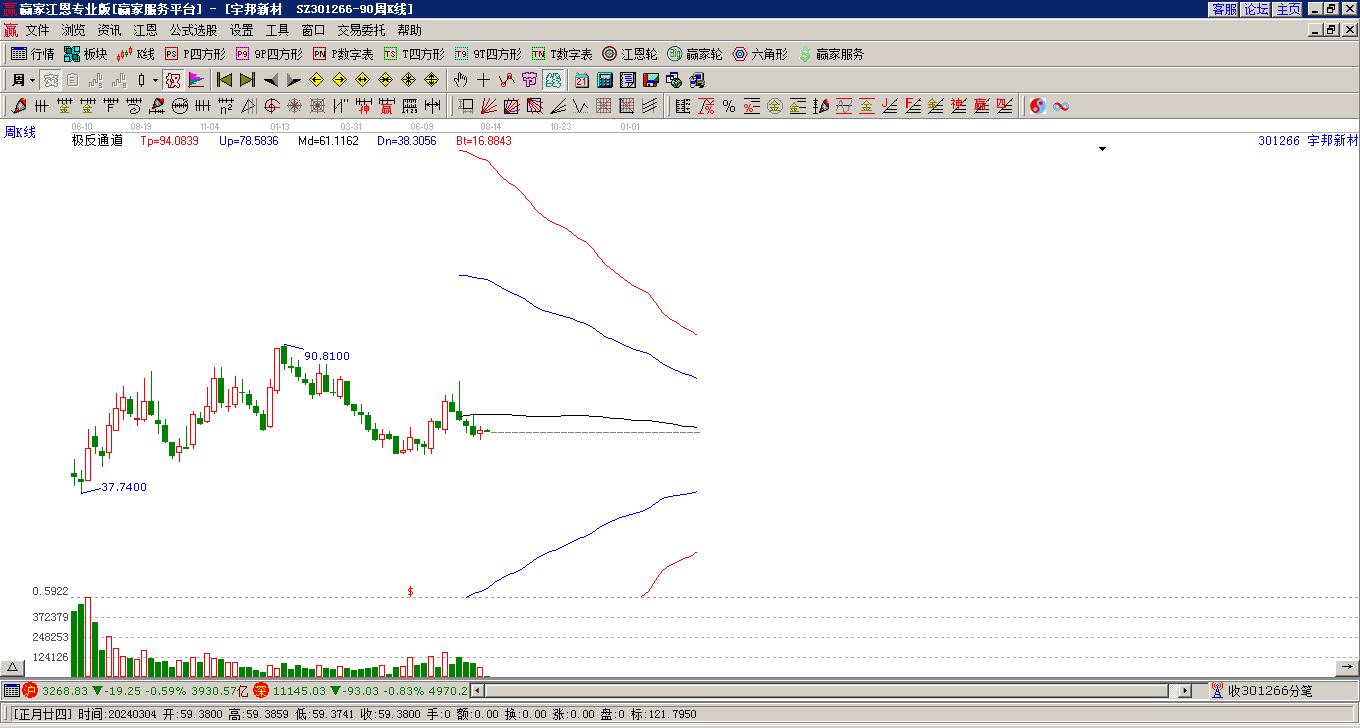Select the 神 drawing tool icon
1360x728 pixels.
[364, 106]
